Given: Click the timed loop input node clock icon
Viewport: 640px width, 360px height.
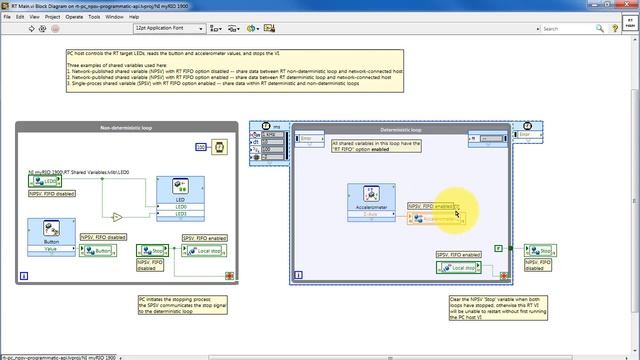Looking at the screenshot, I should tap(266, 126).
